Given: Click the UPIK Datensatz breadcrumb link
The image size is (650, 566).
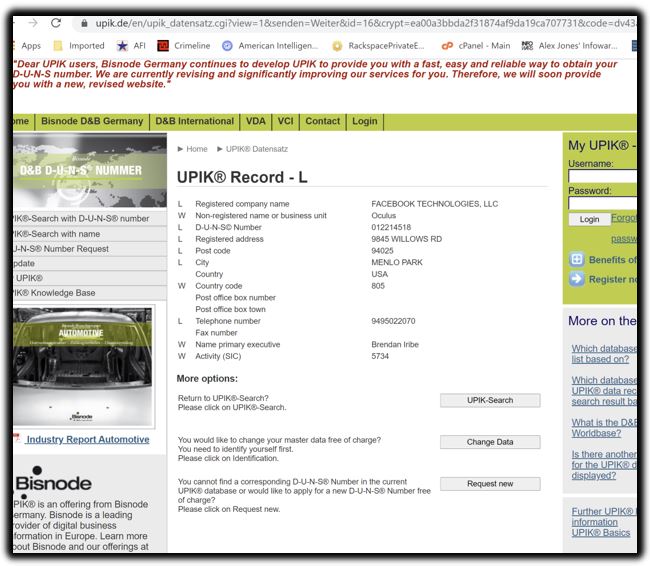Looking at the screenshot, I should 257,149.
